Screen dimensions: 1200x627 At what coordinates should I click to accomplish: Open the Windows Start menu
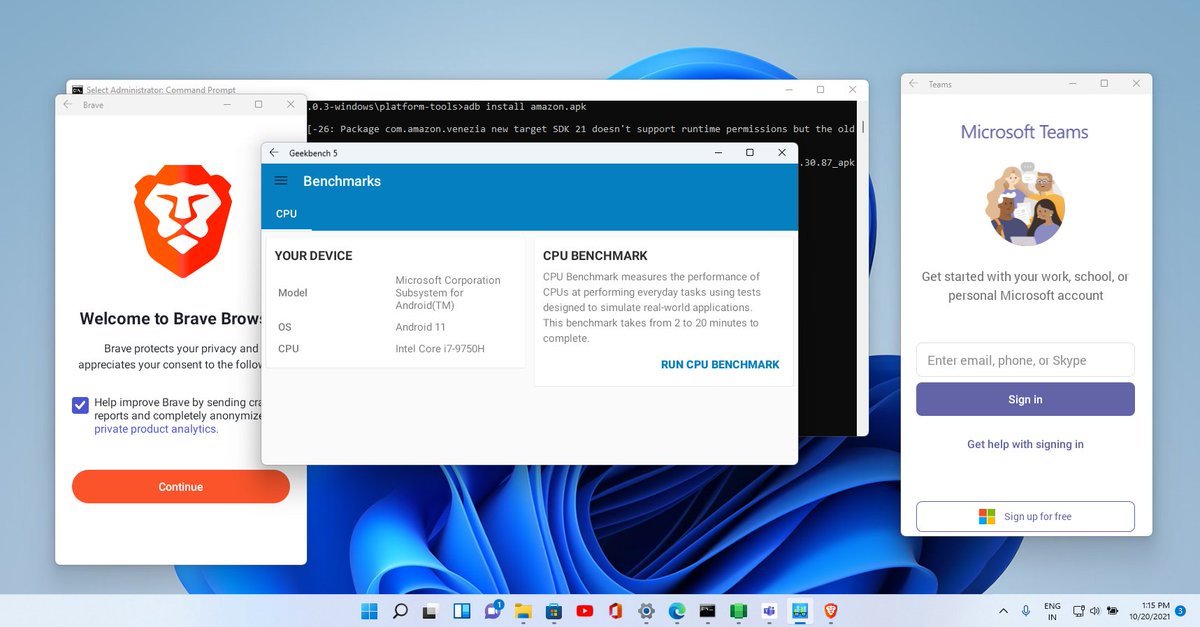(369, 611)
